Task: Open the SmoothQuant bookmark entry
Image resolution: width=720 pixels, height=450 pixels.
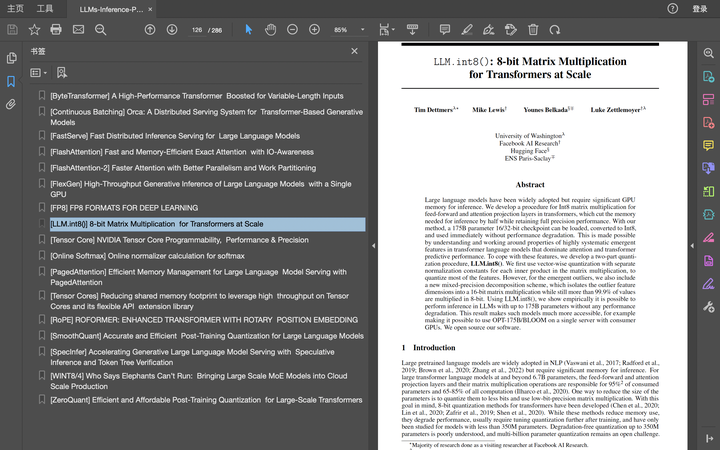Action: pyautogui.click(x=207, y=336)
